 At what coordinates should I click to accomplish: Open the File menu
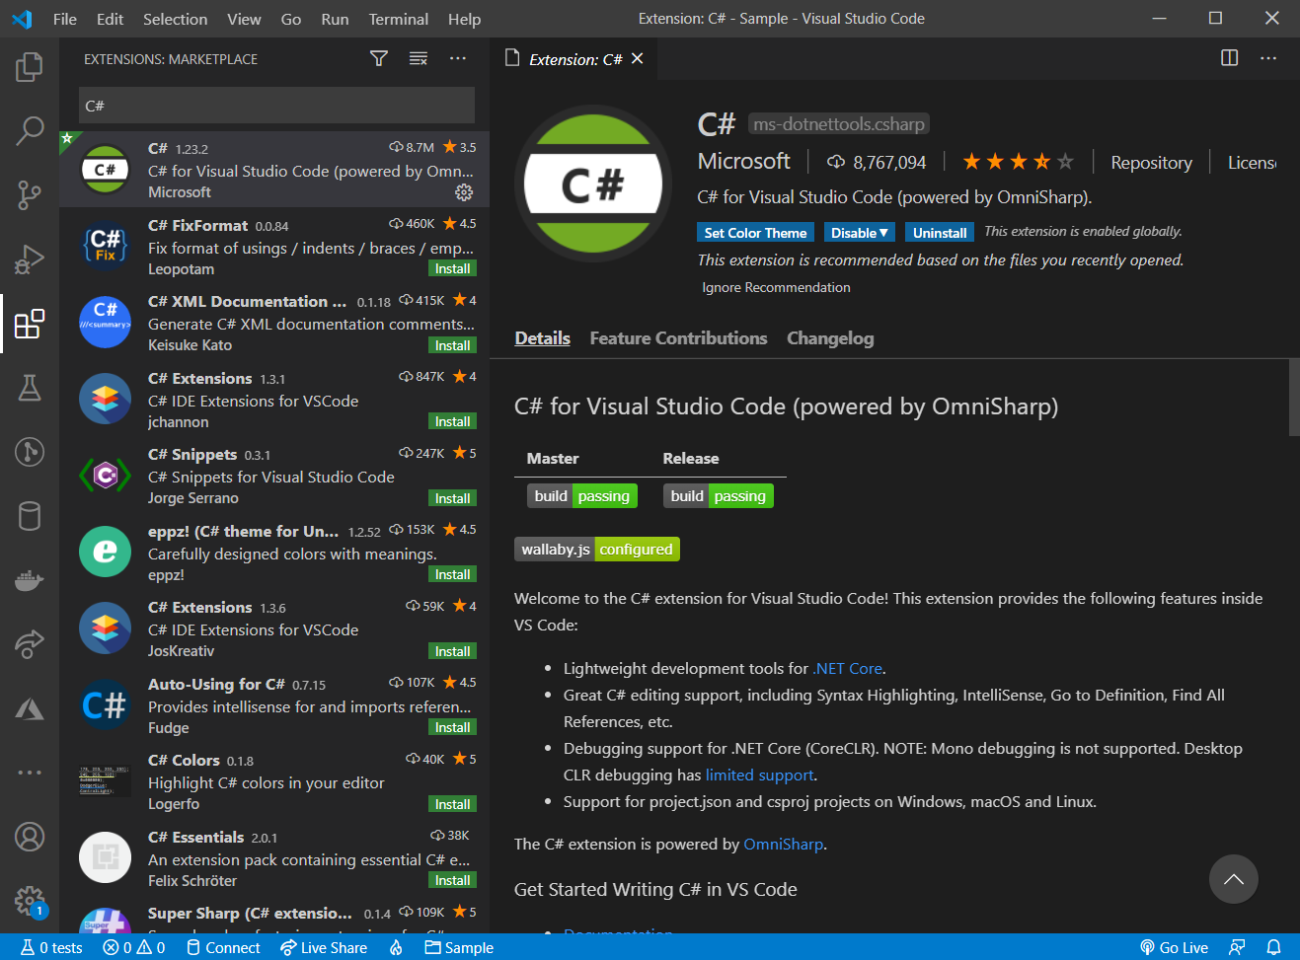click(x=65, y=19)
